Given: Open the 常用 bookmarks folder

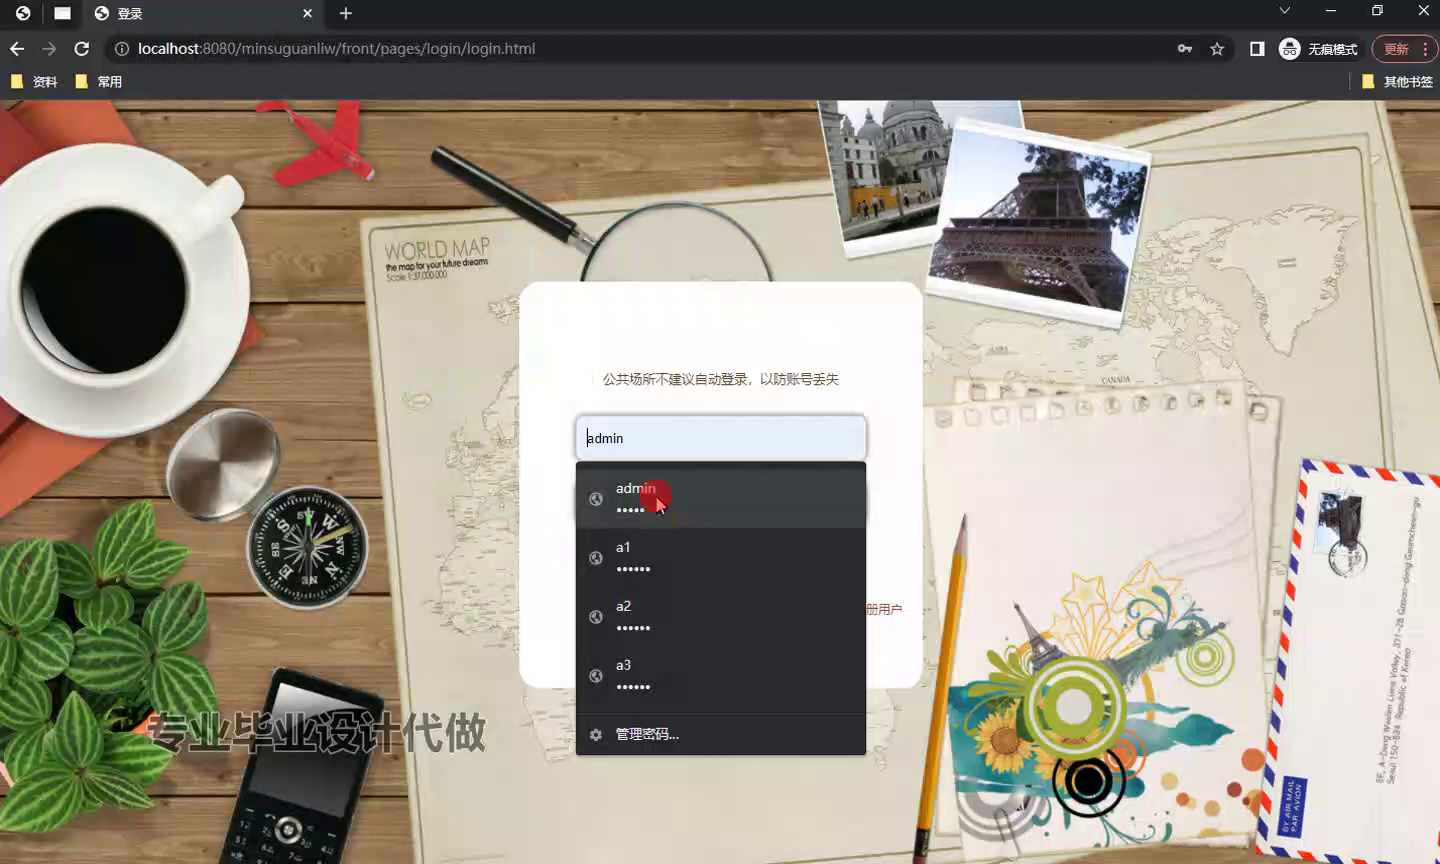Looking at the screenshot, I should click(99, 82).
